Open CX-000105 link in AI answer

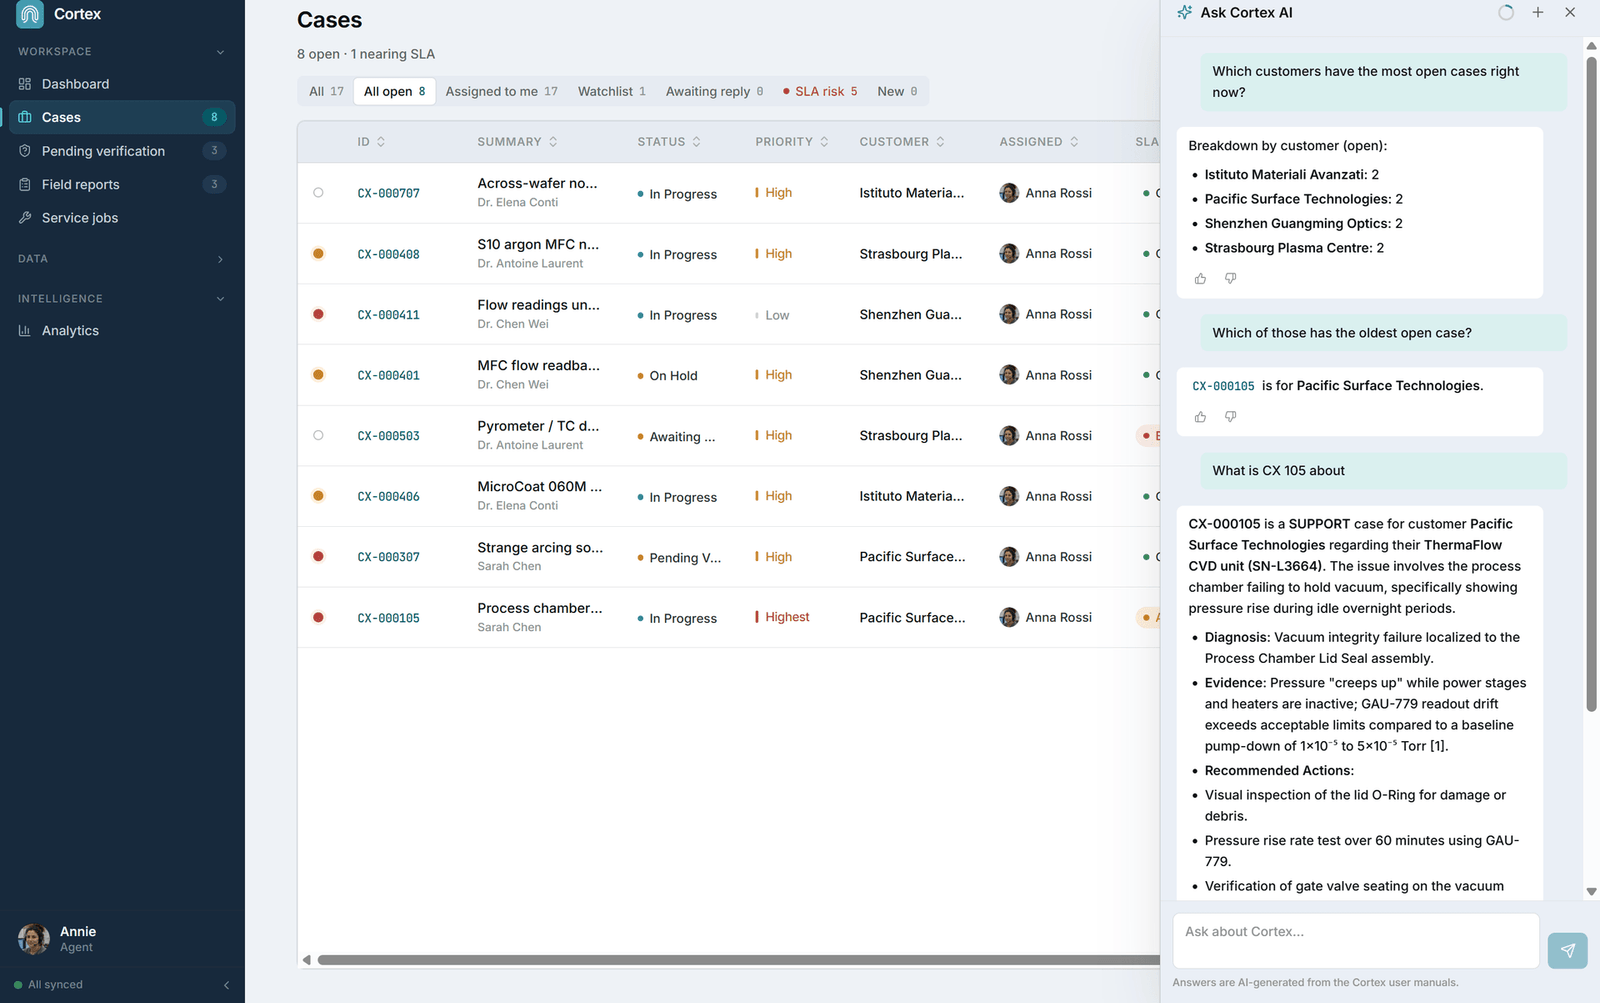[1223, 386]
